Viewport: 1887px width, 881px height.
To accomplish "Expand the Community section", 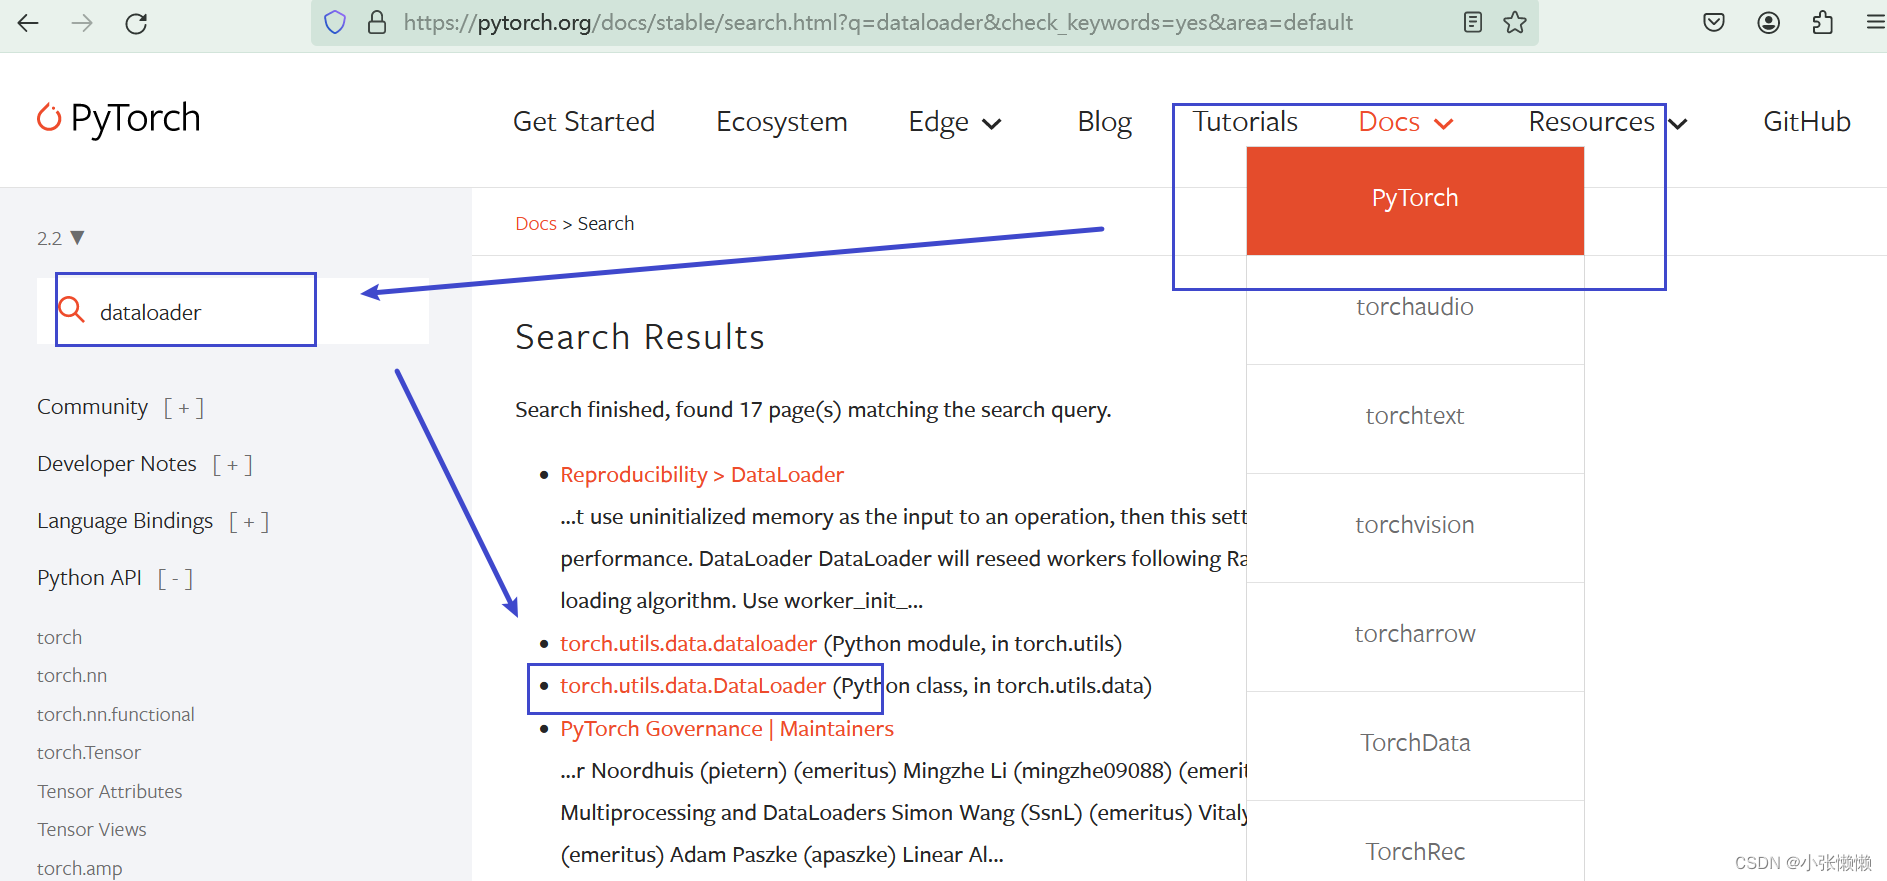I will click(121, 407).
